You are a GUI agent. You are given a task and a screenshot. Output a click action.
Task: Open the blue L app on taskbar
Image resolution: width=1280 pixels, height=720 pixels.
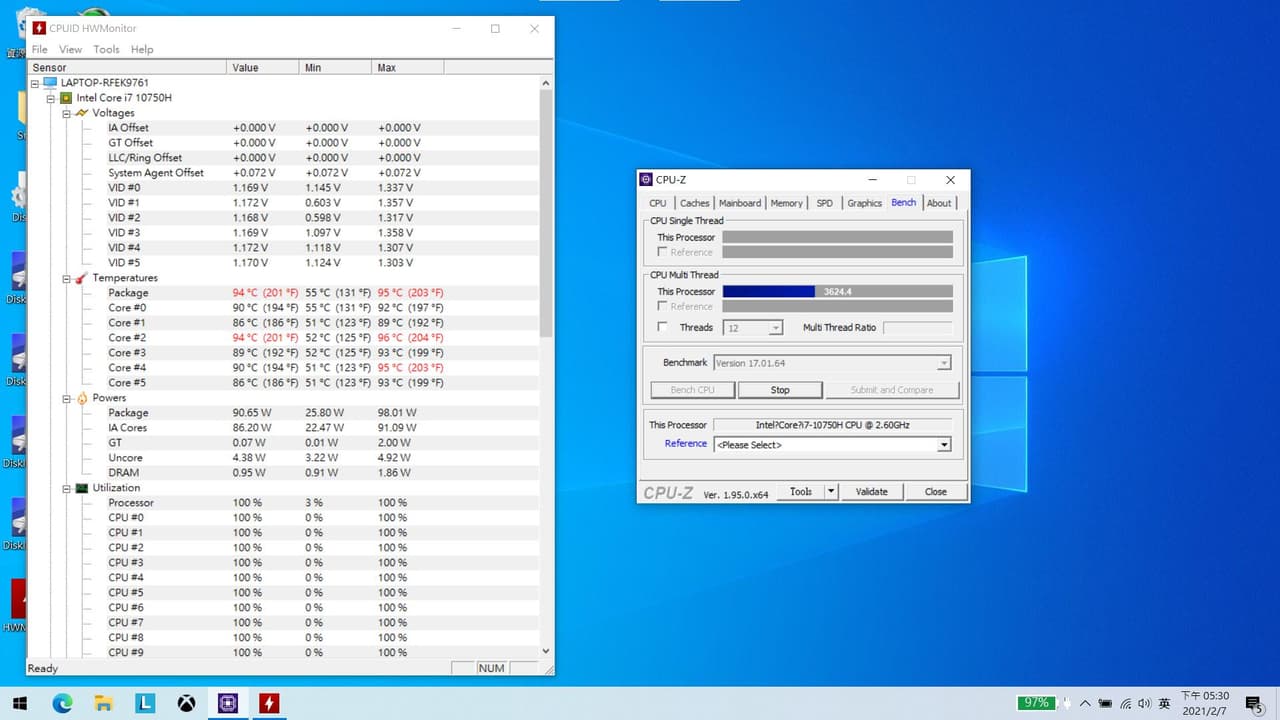(x=145, y=703)
